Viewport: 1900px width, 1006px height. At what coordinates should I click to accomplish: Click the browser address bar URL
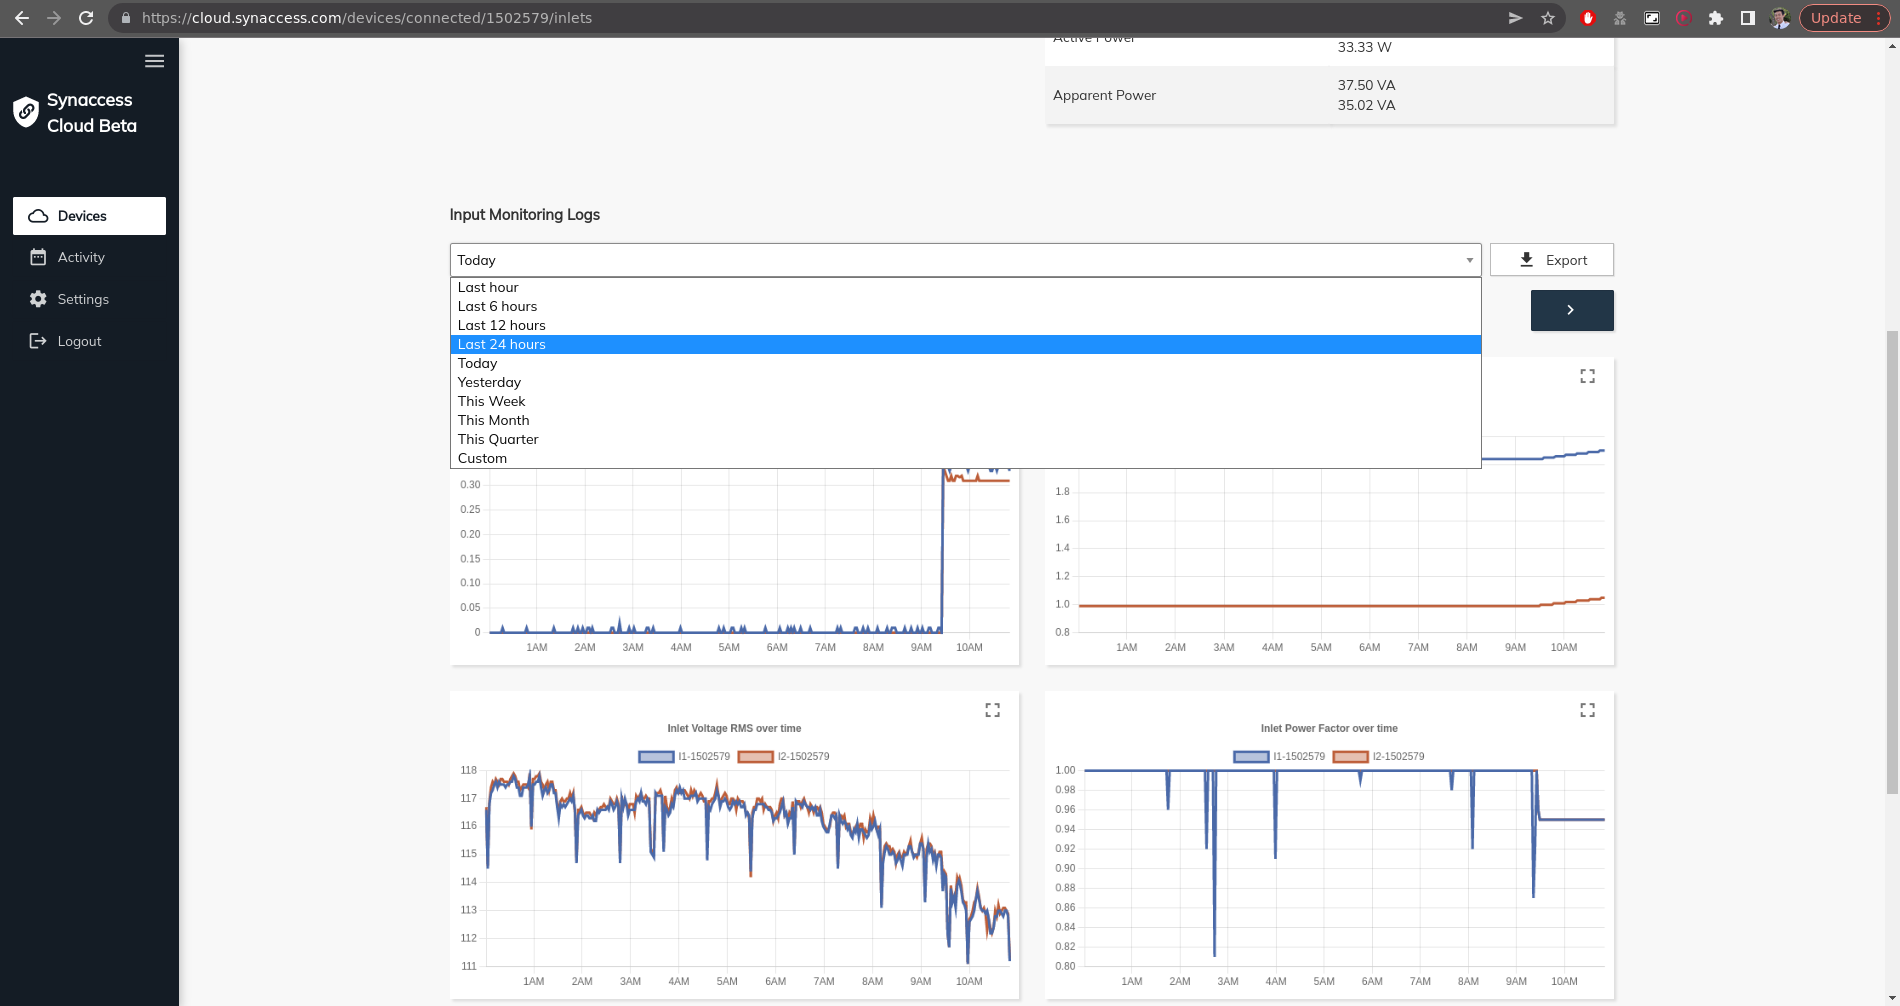(367, 18)
